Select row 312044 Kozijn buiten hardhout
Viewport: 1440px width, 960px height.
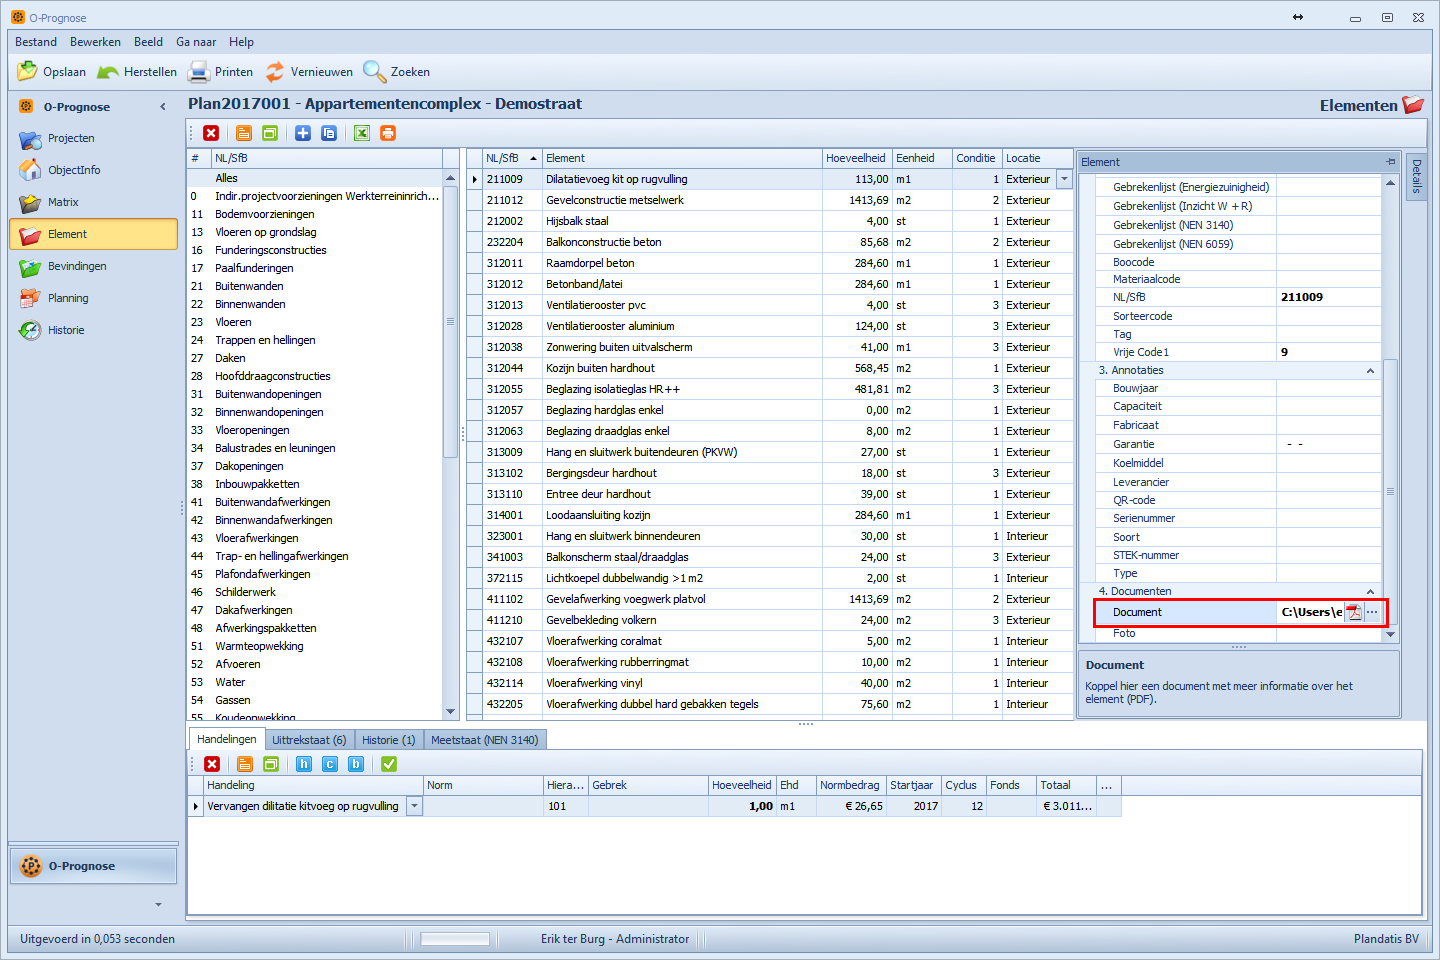(770, 368)
